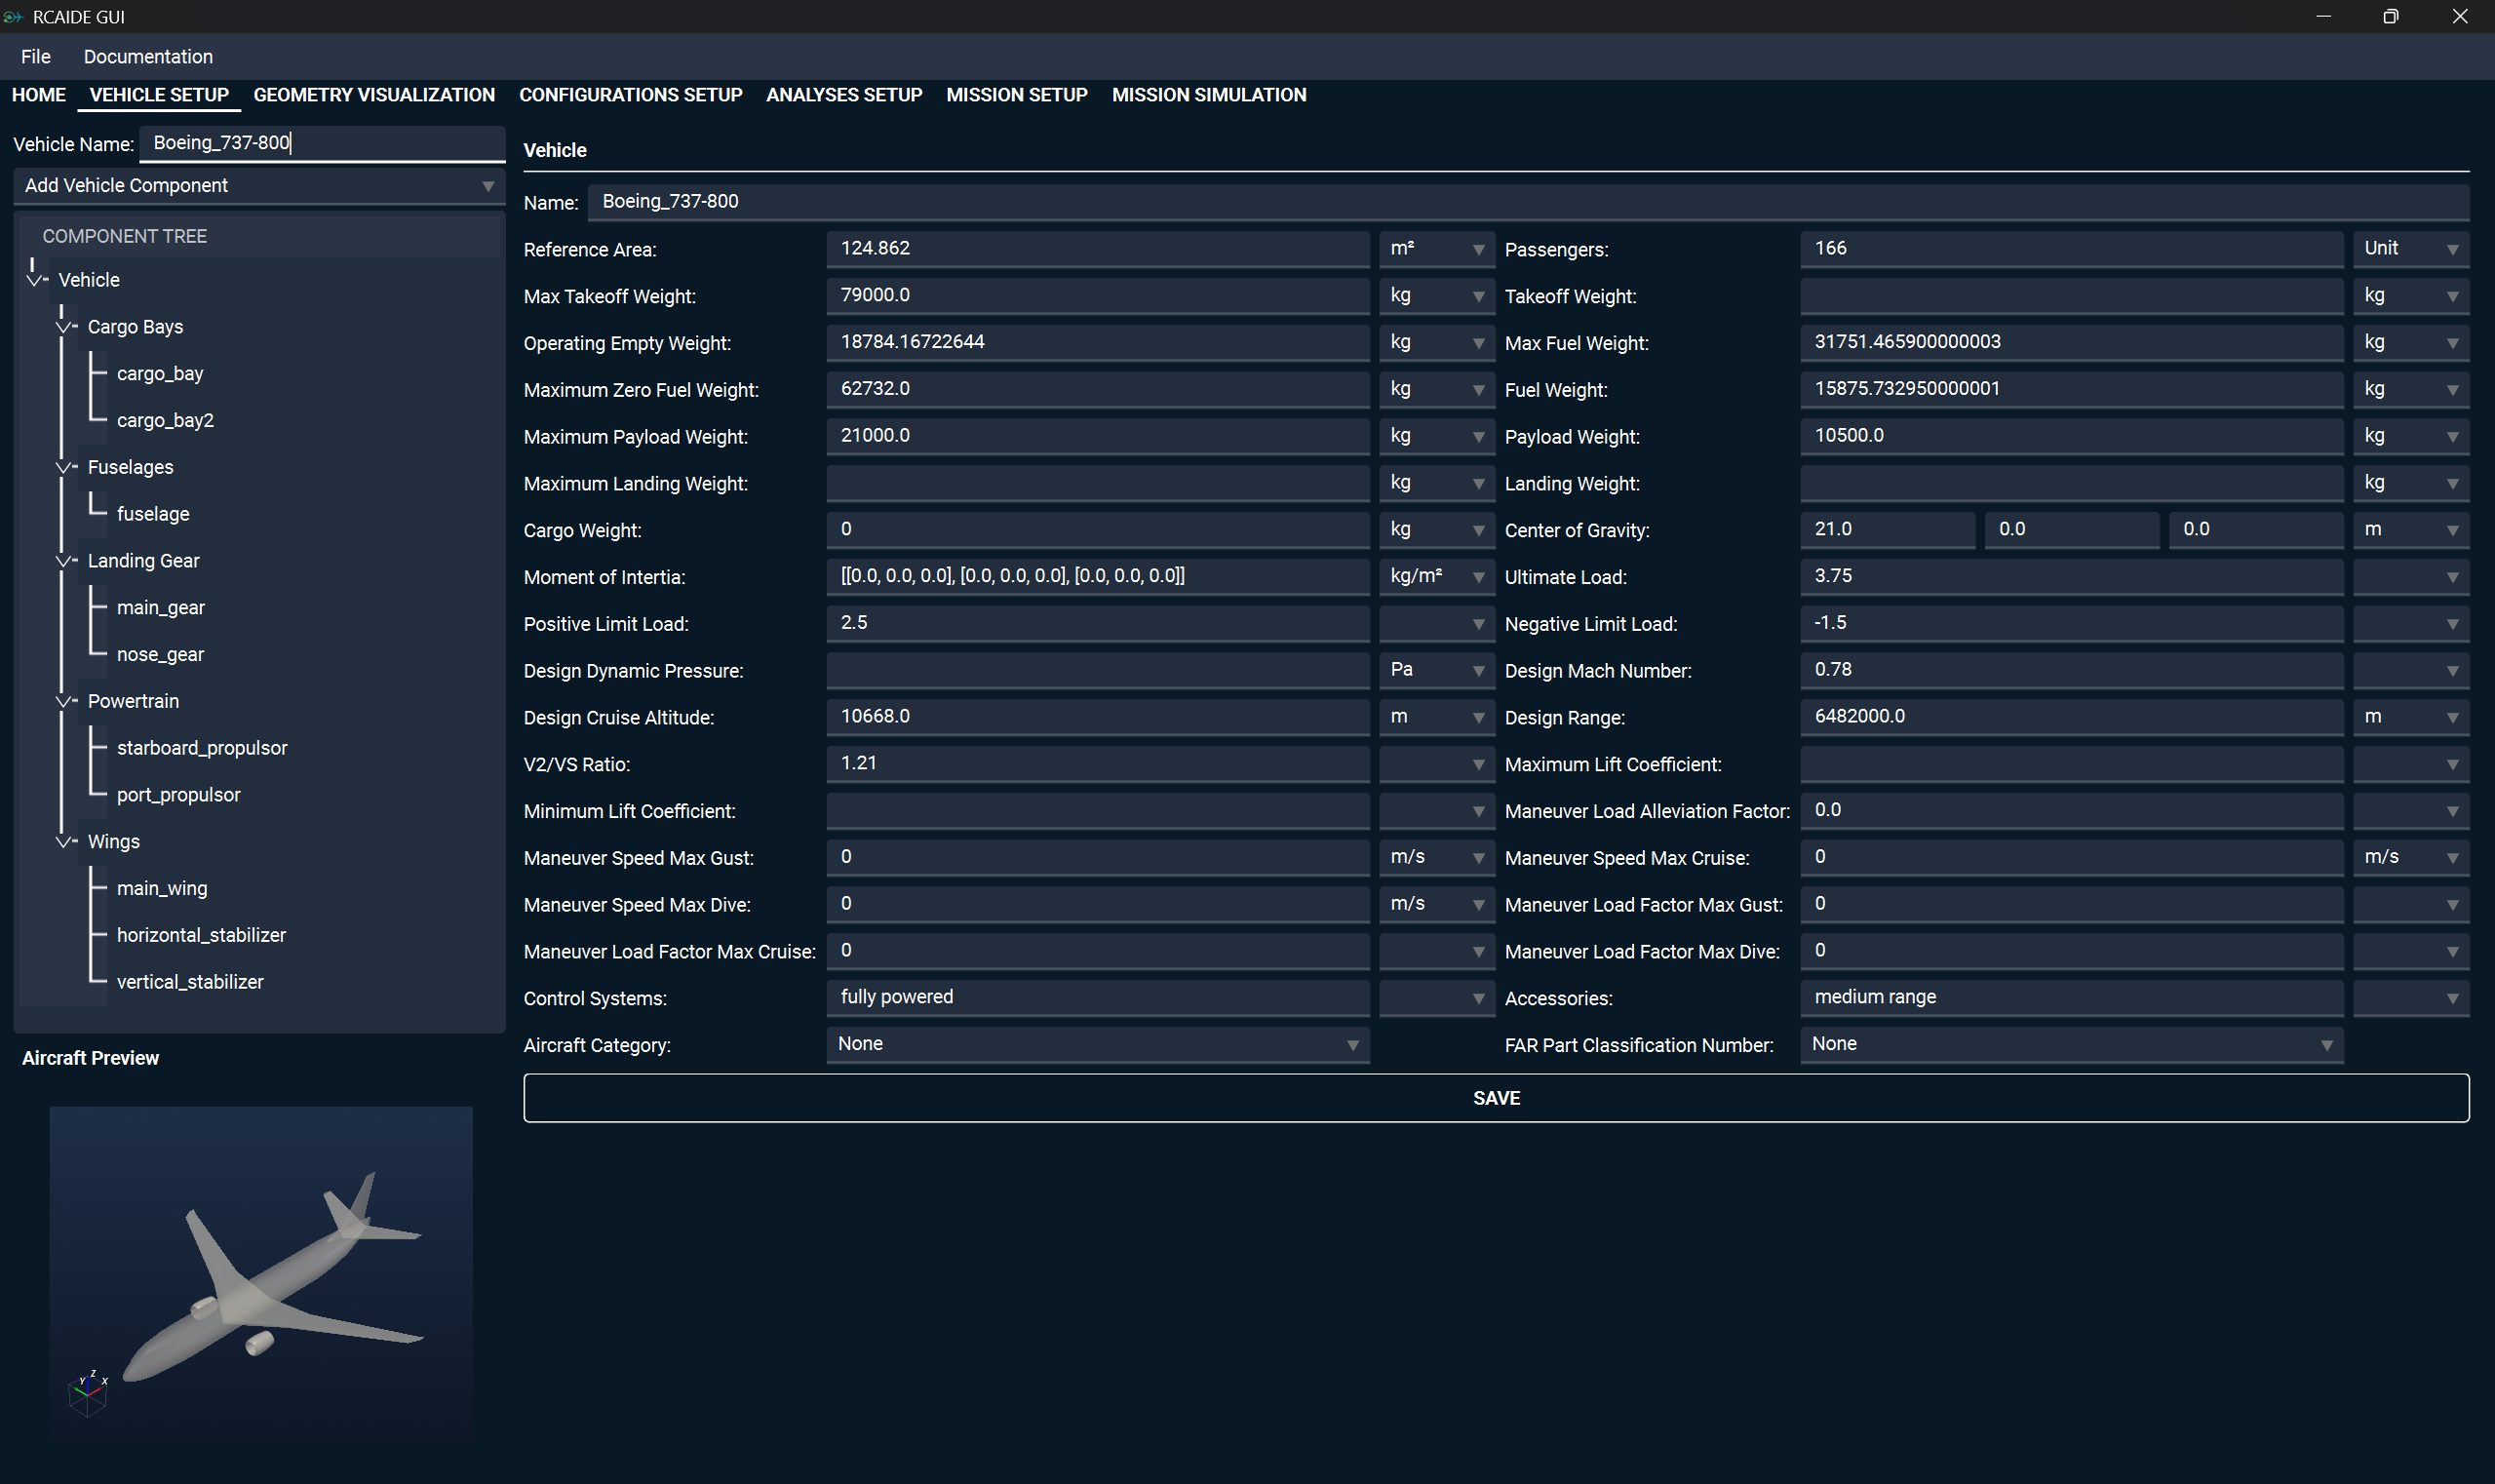Click the empty Takeoff Weight field
Image resolution: width=2495 pixels, height=1484 pixels.
(x=2071, y=296)
